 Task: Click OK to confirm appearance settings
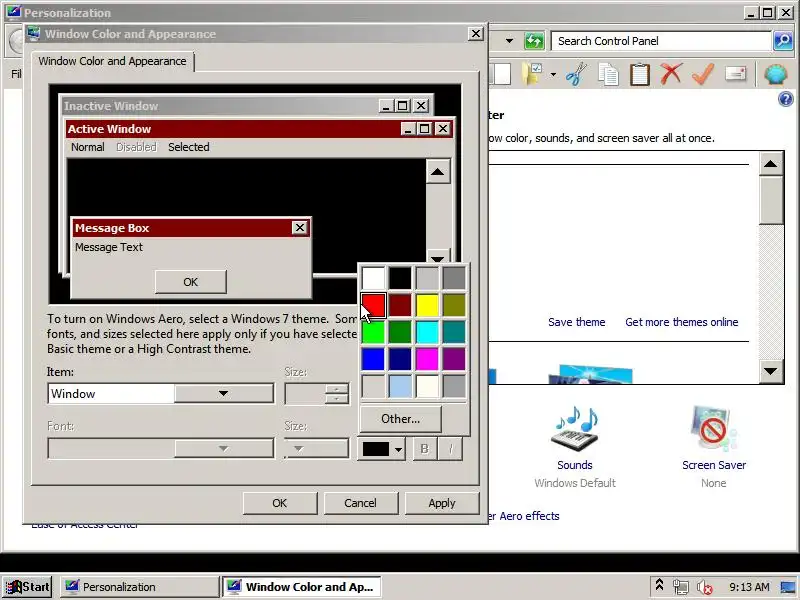point(280,503)
